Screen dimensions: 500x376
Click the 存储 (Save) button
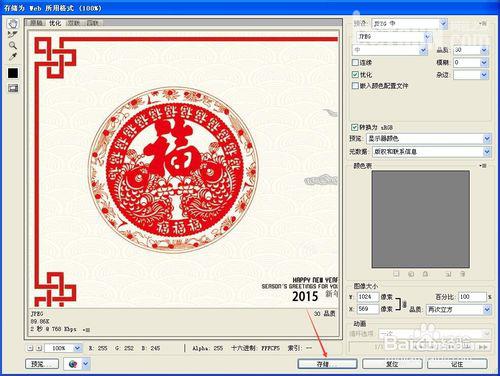(327, 364)
